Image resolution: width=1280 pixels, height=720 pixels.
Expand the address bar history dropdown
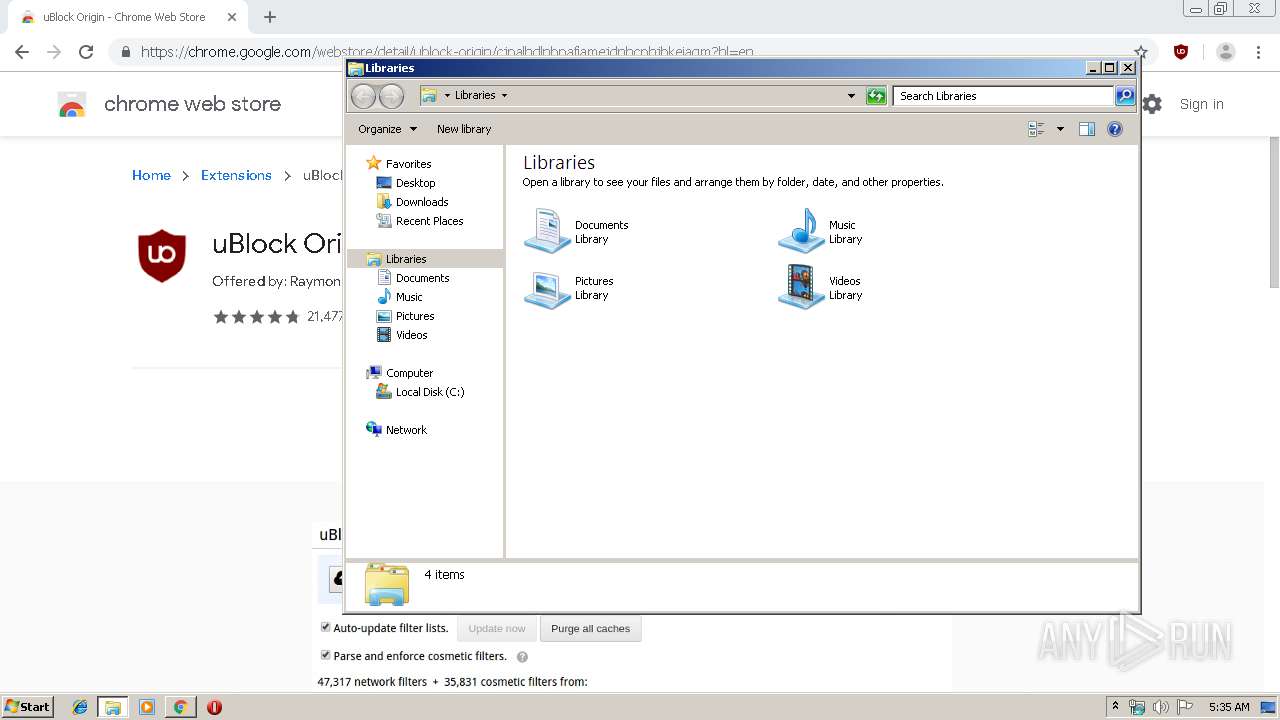click(851, 96)
